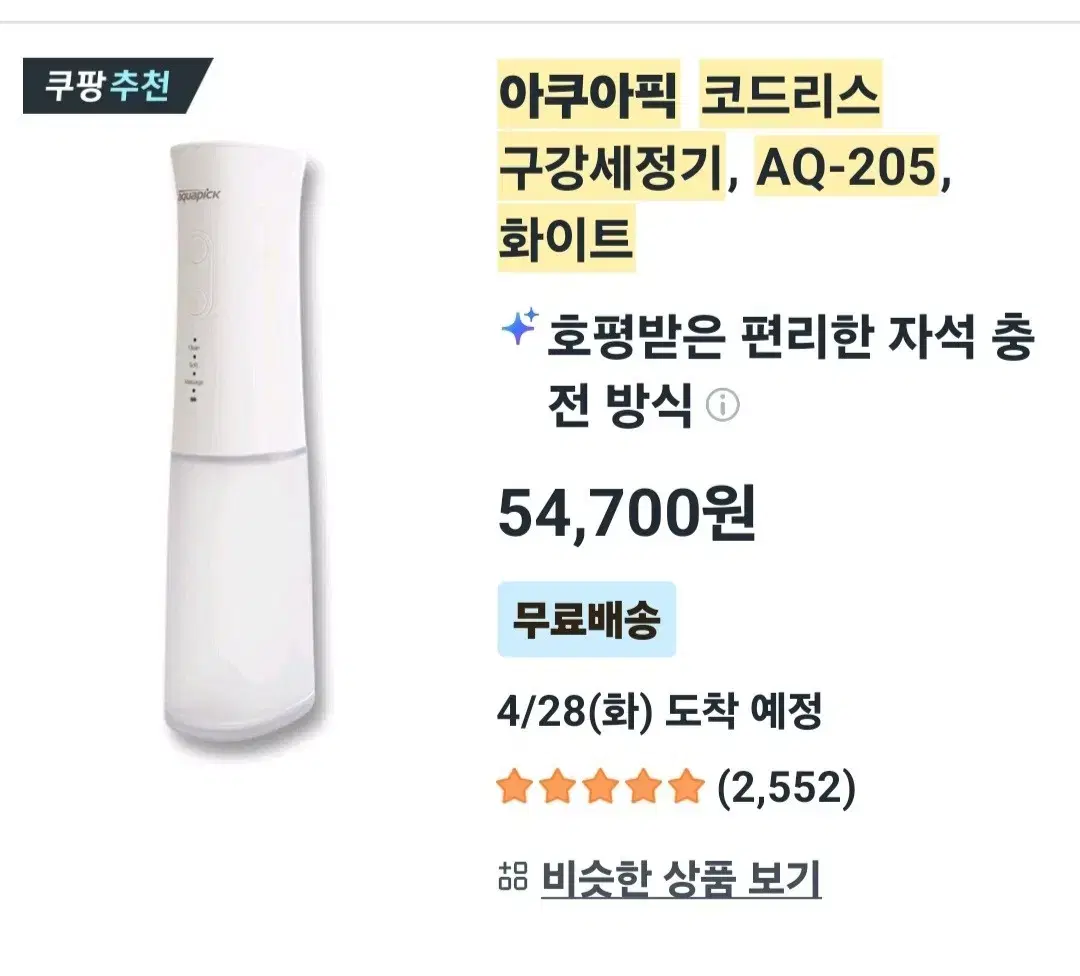The width and height of the screenshot is (1080, 976).
Task: Click the 54,700원 price
Action: [x=626, y=513]
